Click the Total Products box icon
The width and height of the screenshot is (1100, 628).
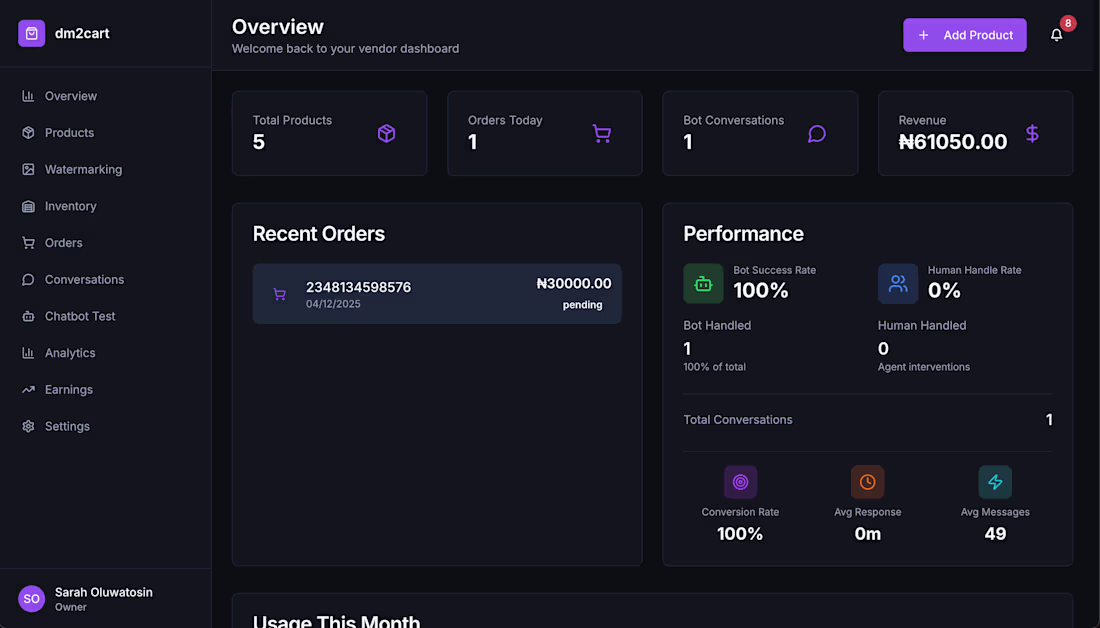pyautogui.click(x=386, y=133)
